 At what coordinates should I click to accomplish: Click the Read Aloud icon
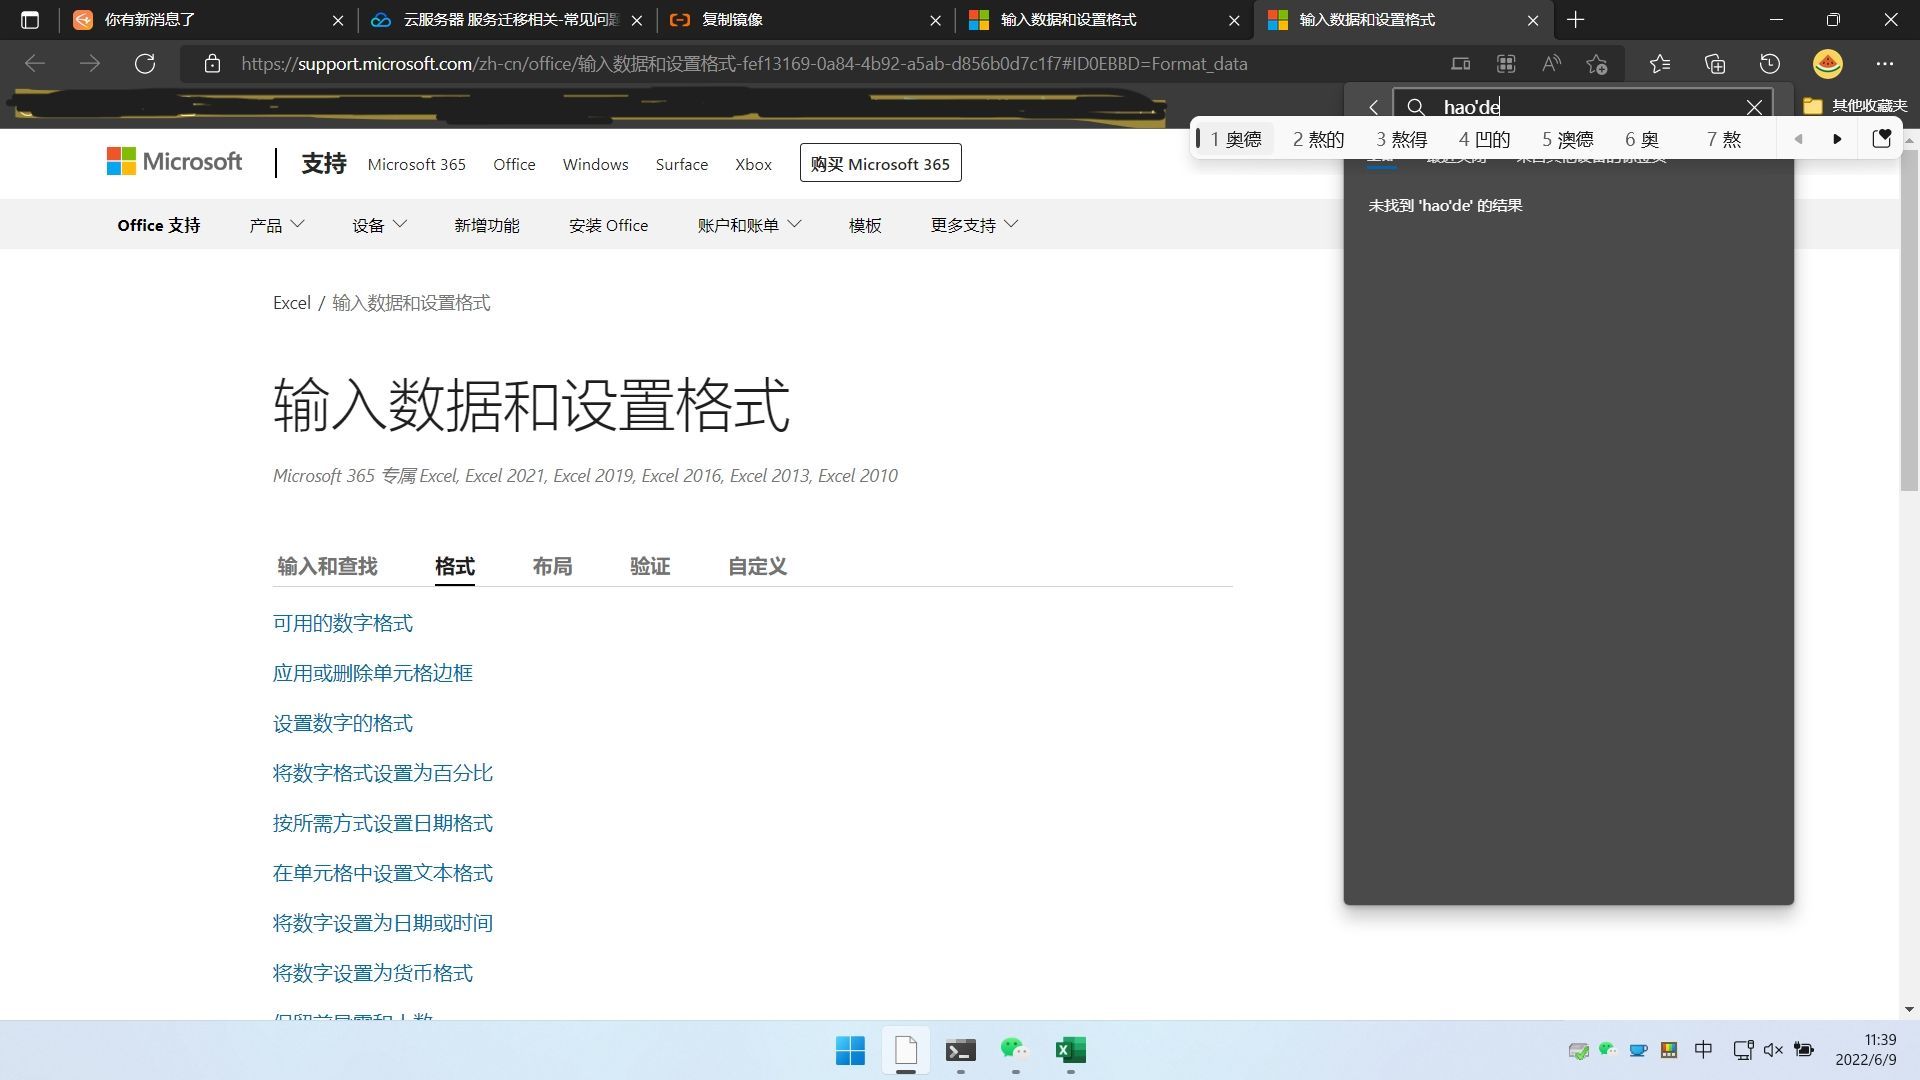pyautogui.click(x=1551, y=64)
